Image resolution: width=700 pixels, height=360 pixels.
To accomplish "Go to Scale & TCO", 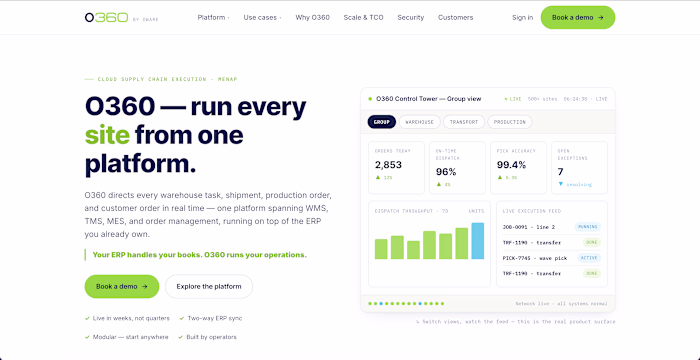I will coord(363,17).
